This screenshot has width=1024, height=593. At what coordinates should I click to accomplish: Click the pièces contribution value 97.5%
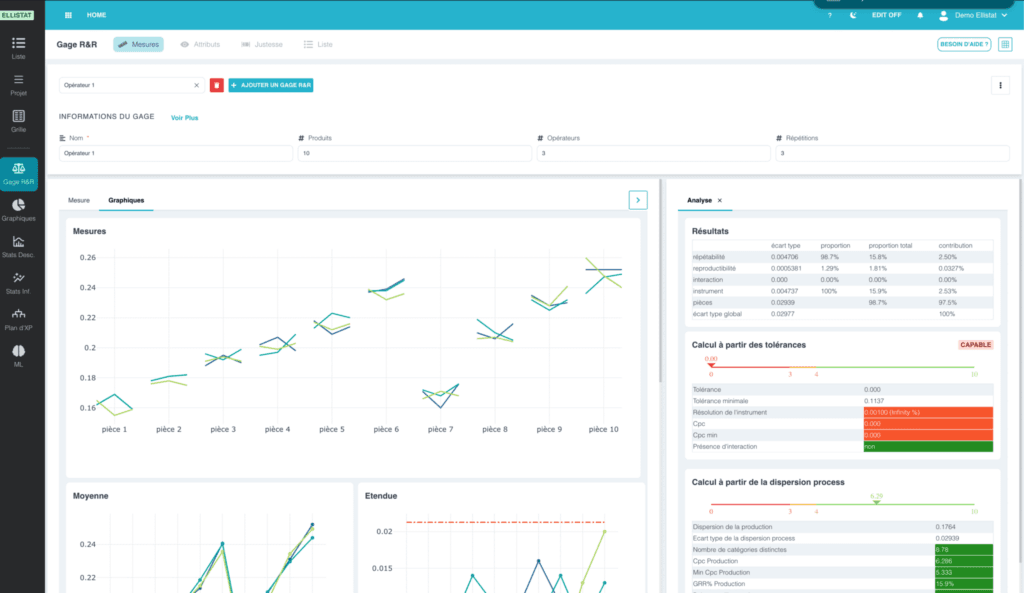[948, 303]
